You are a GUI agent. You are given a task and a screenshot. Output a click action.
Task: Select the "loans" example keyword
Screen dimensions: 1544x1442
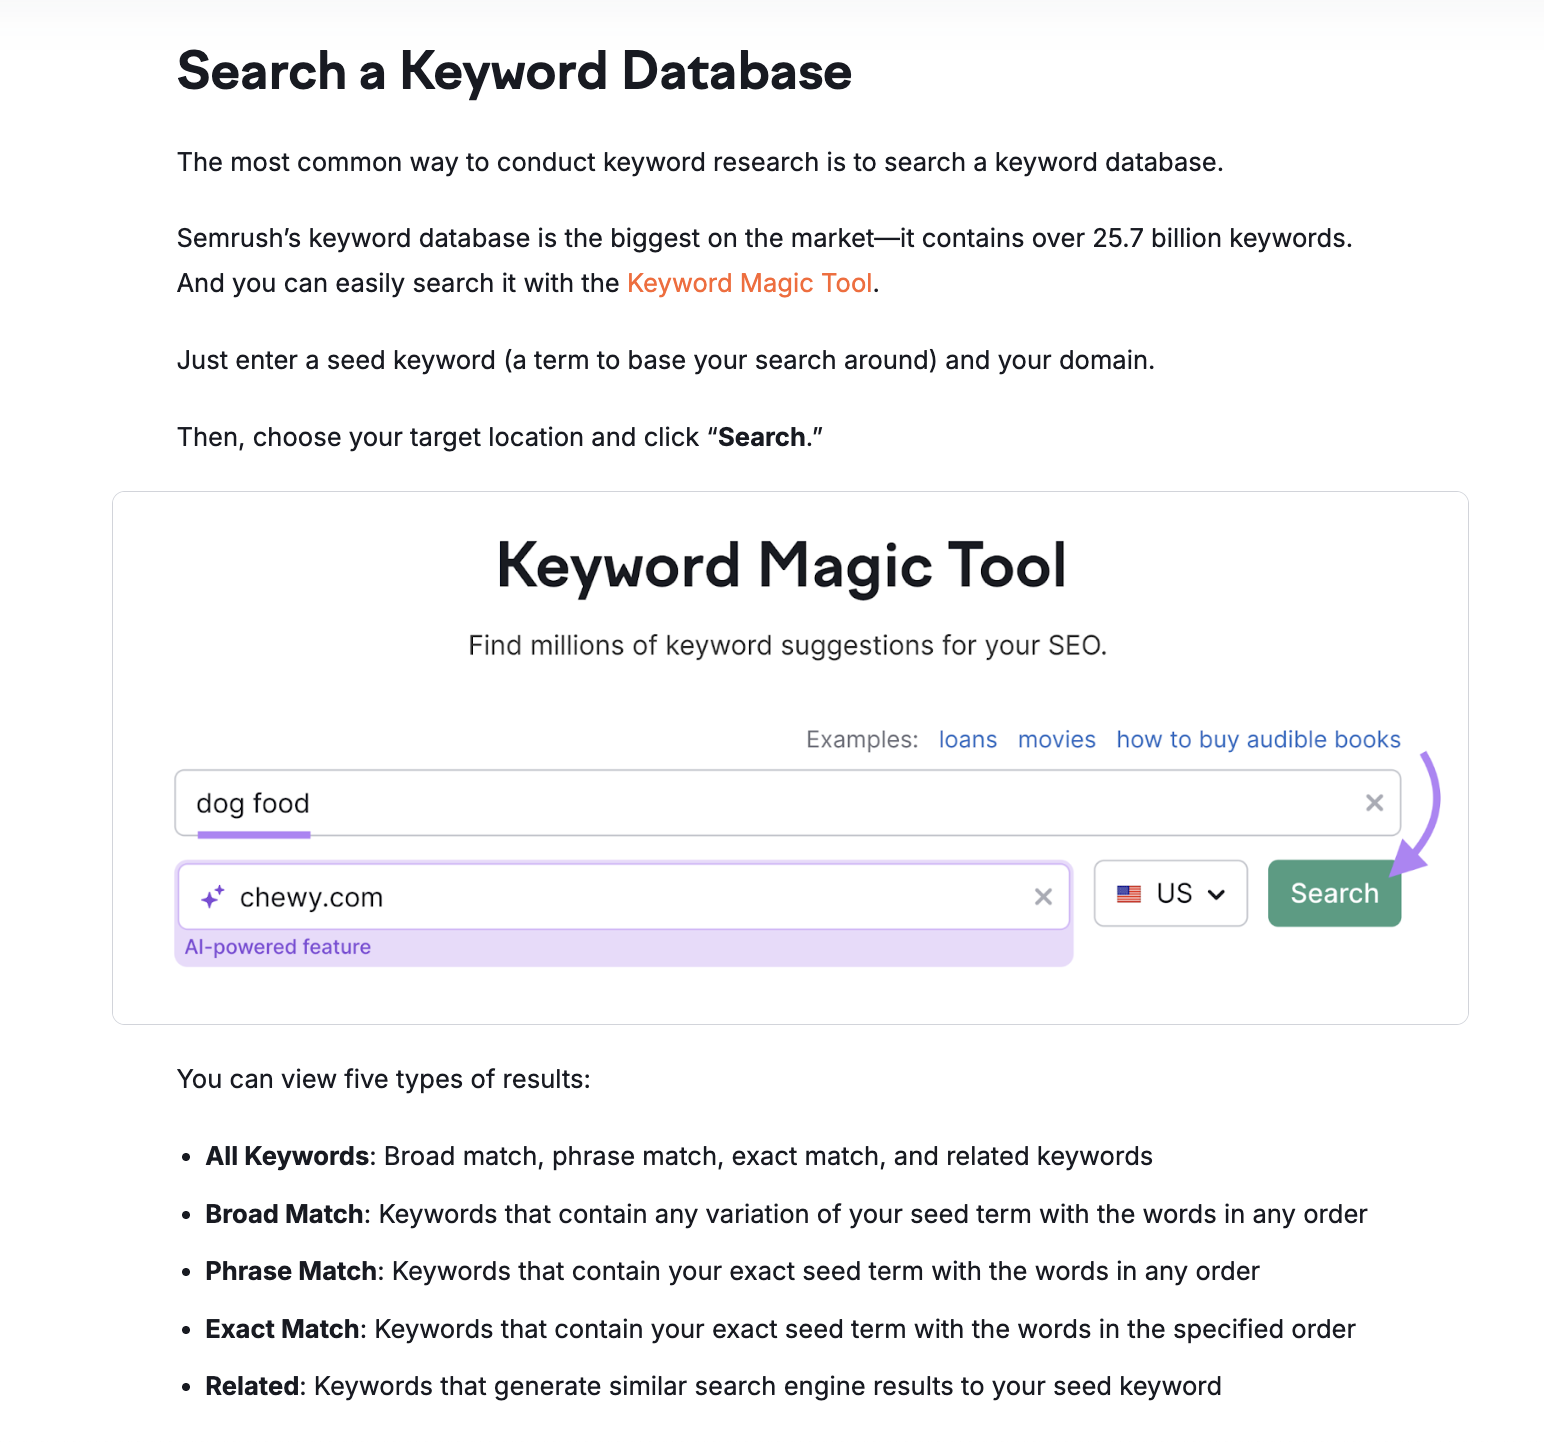point(967,740)
